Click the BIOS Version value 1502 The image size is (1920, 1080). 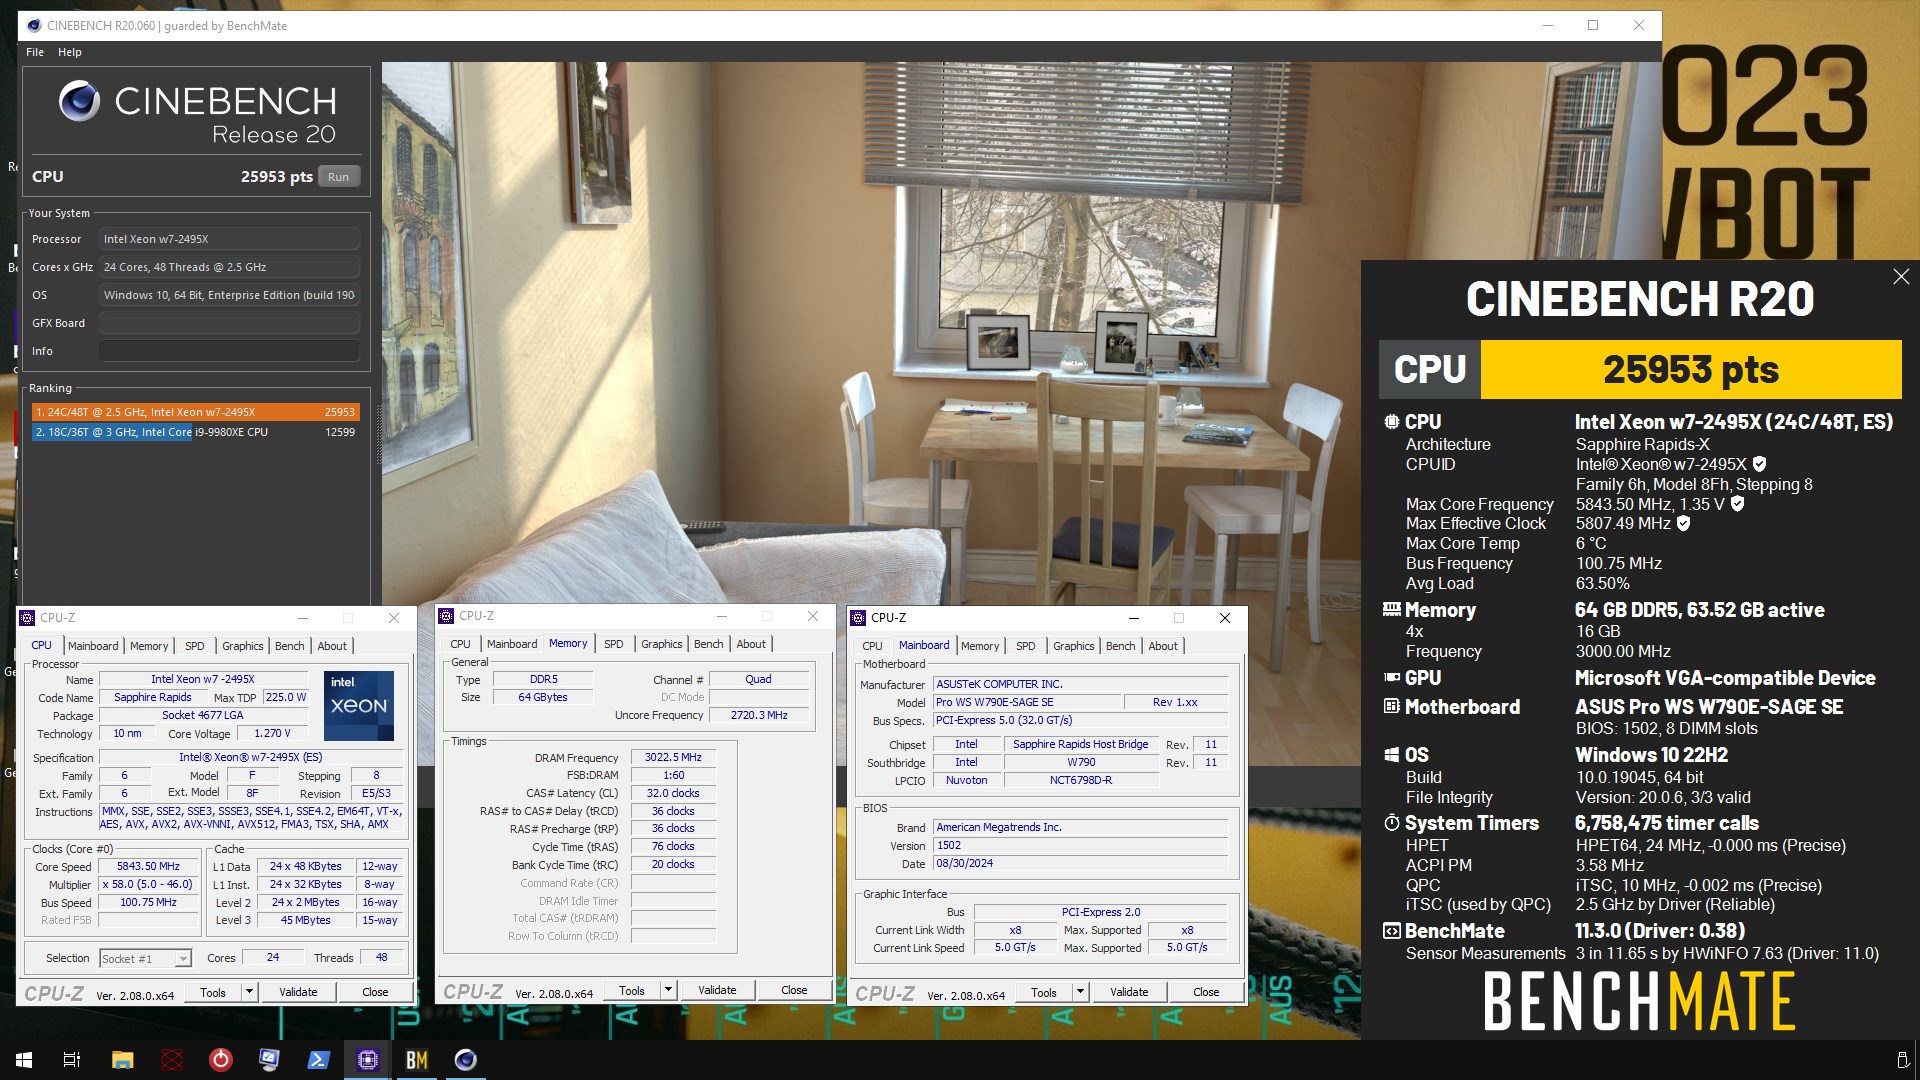[x=1080, y=845]
